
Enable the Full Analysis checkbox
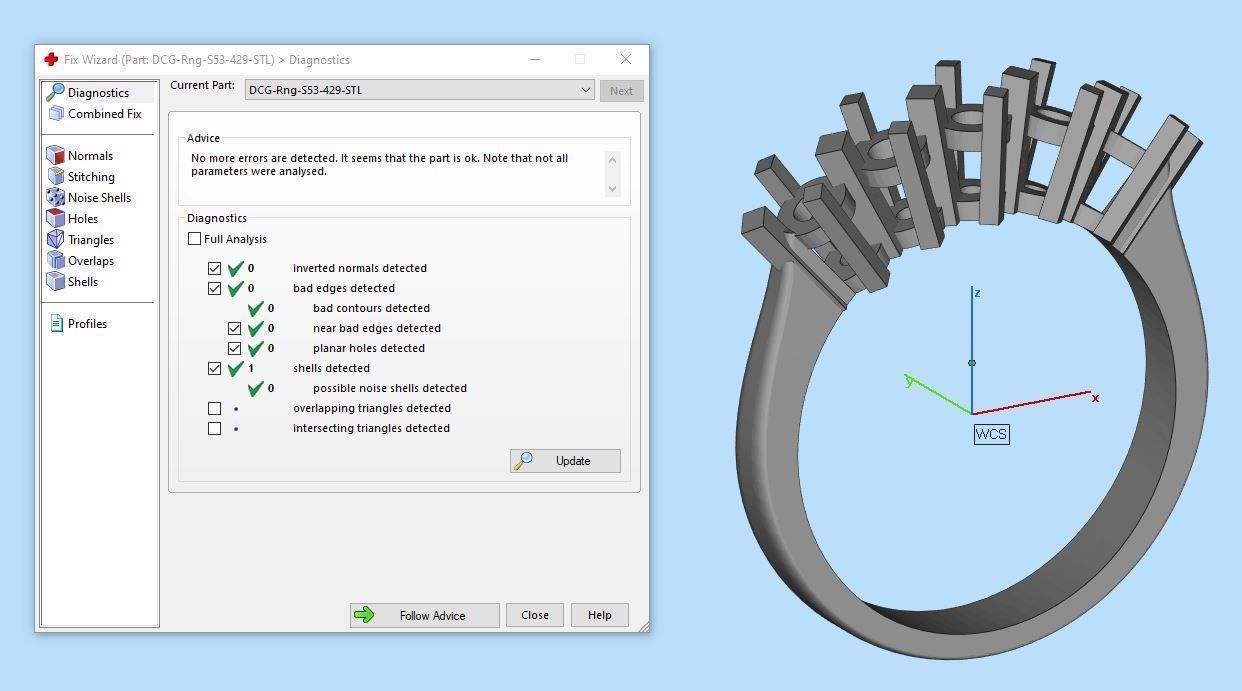(194, 239)
